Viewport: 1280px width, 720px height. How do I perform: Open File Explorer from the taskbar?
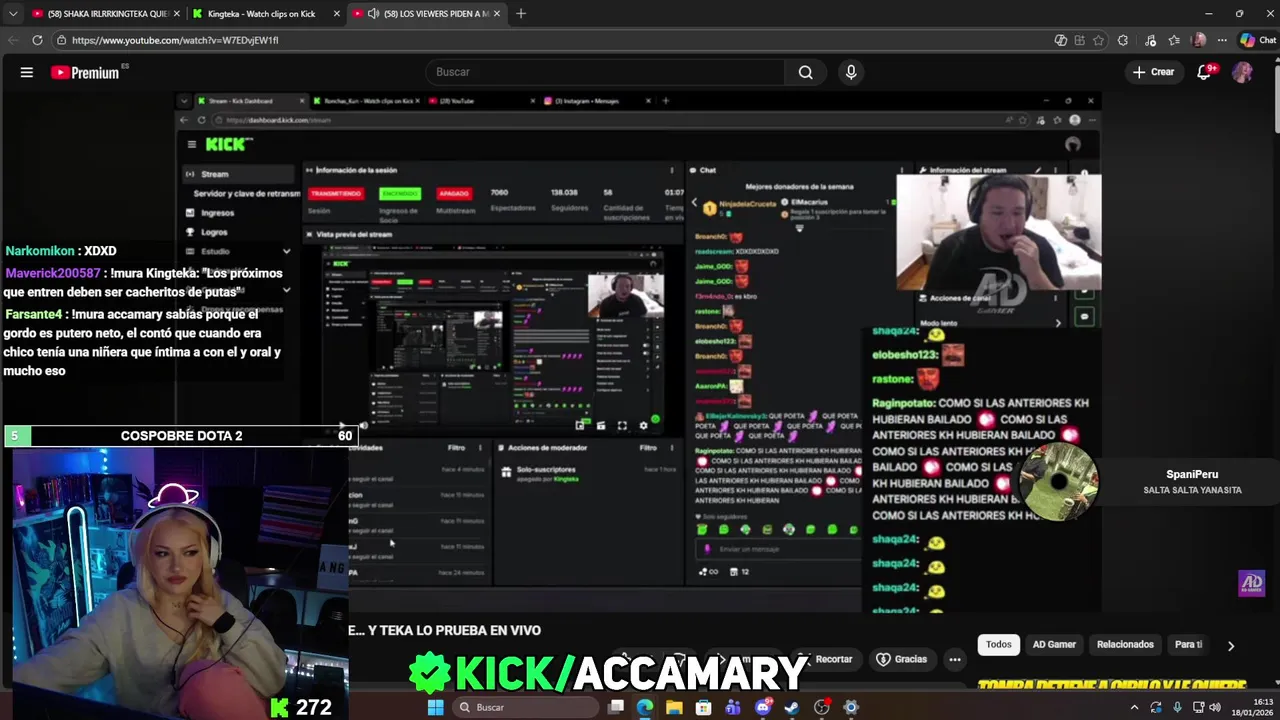tap(674, 707)
